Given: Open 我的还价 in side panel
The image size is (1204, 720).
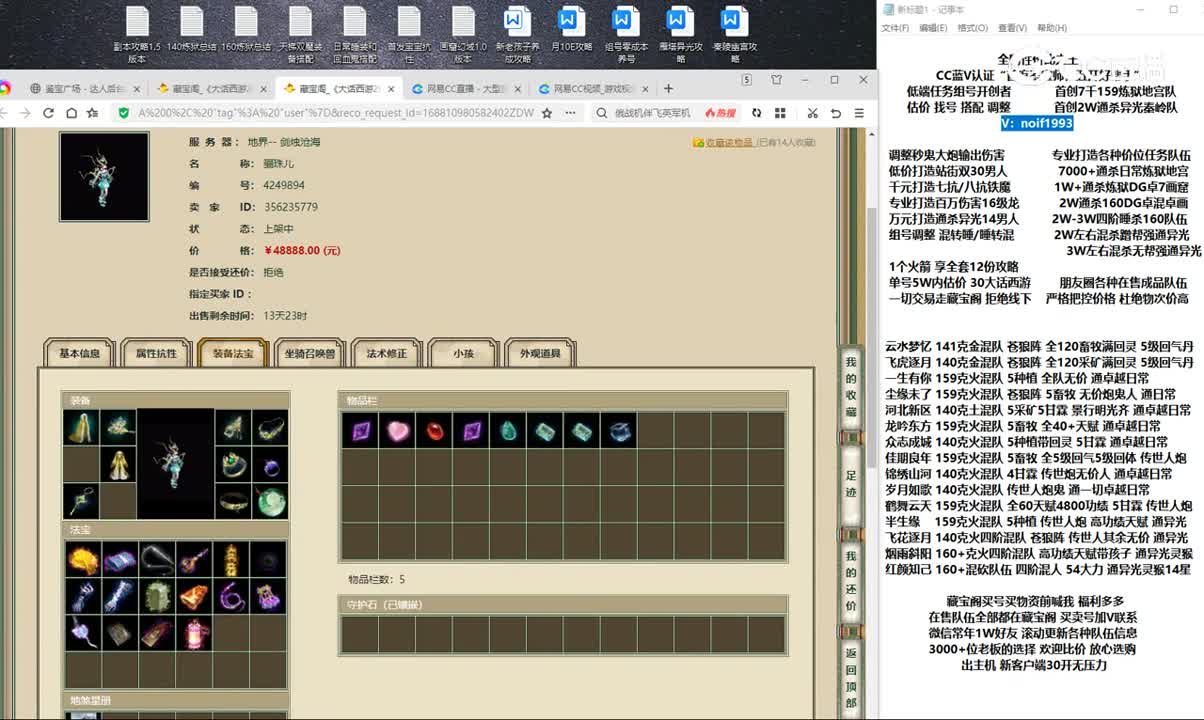Looking at the screenshot, I should coord(851,581).
